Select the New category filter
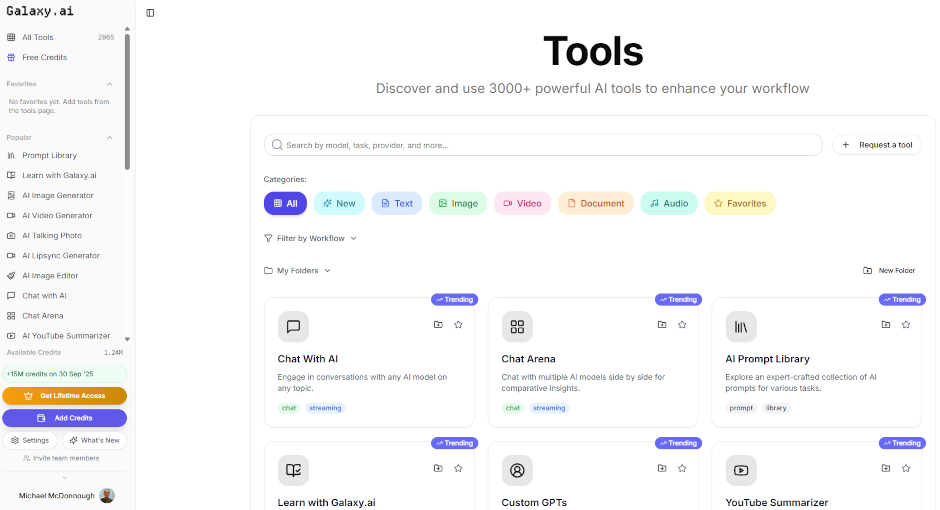The width and height of the screenshot is (940, 510). click(339, 204)
